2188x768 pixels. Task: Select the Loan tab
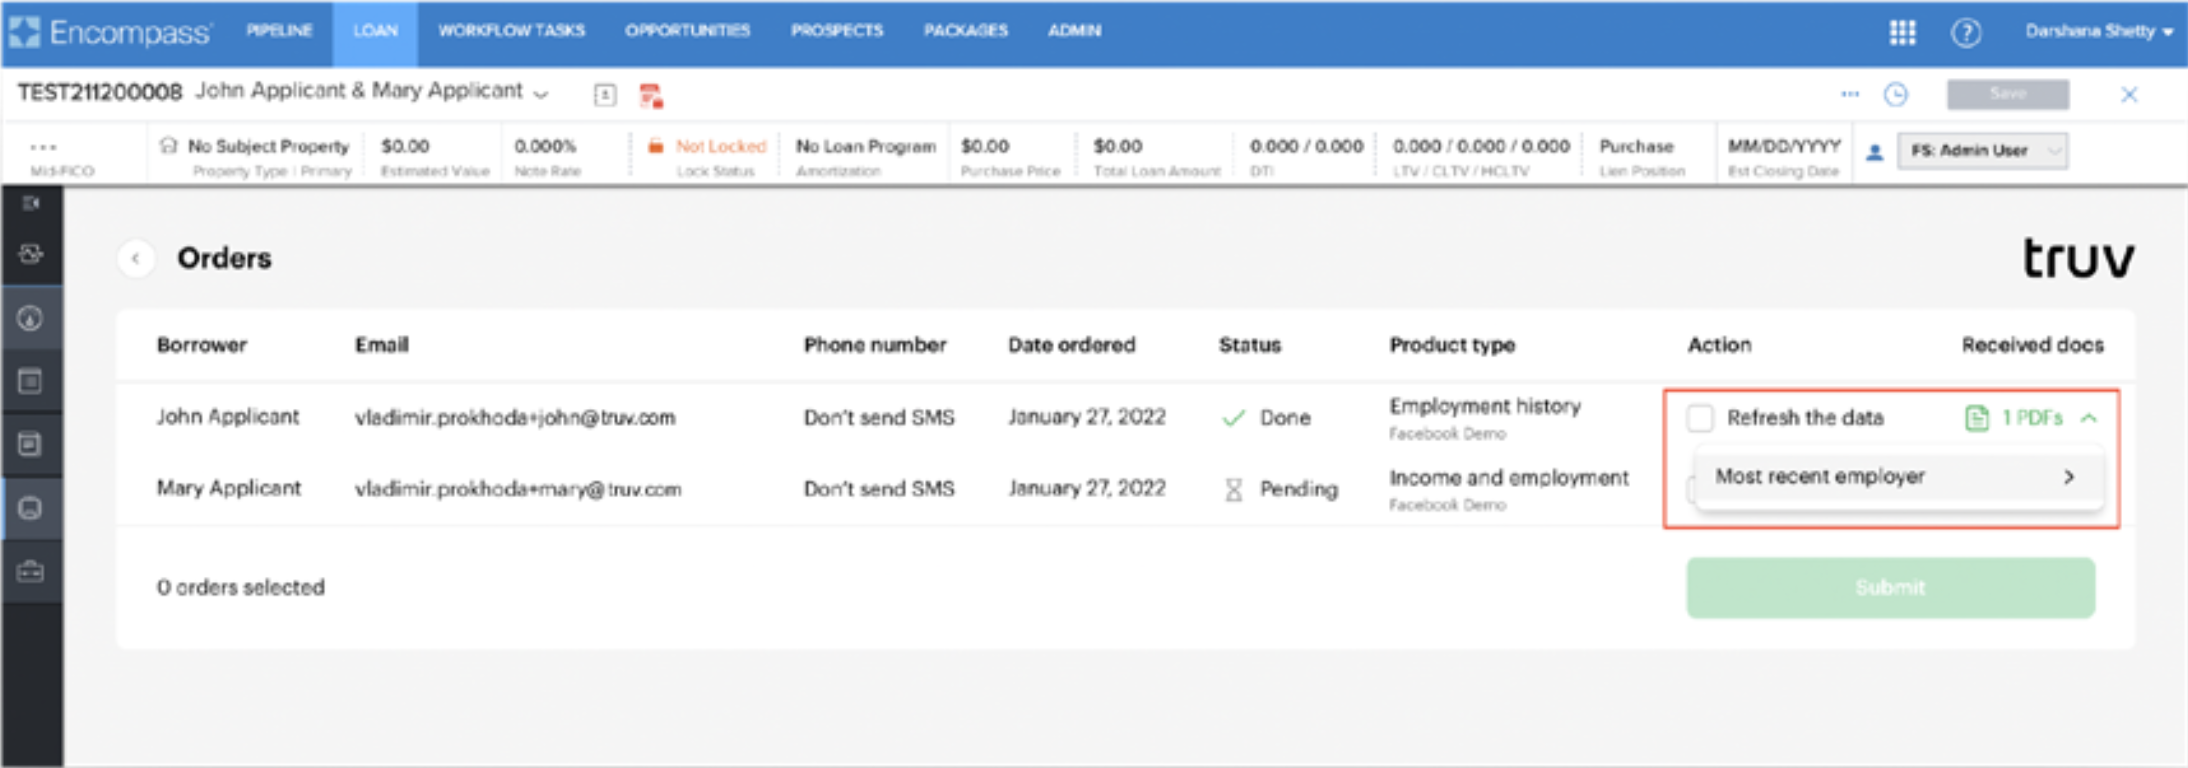(x=375, y=31)
